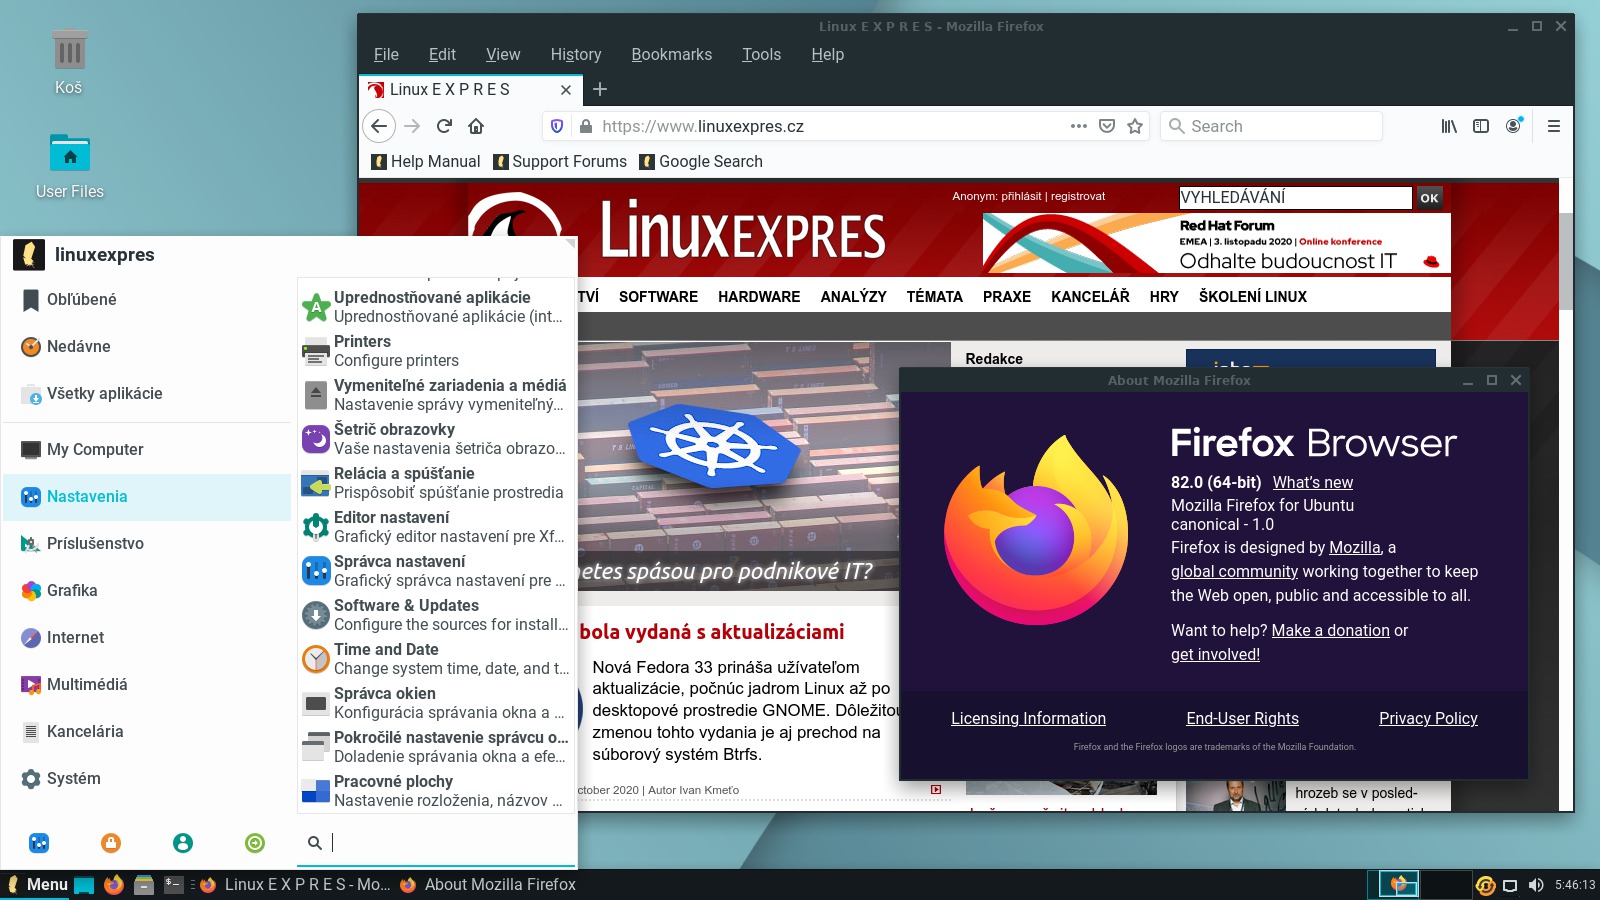Open the History menu
Viewport: 1600px width, 900px height.
575,54
